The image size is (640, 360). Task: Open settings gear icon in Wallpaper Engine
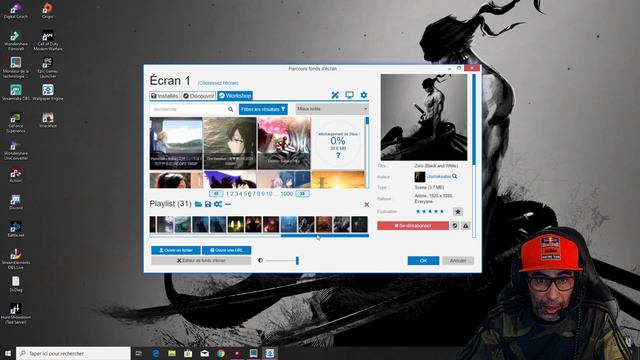coord(364,95)
